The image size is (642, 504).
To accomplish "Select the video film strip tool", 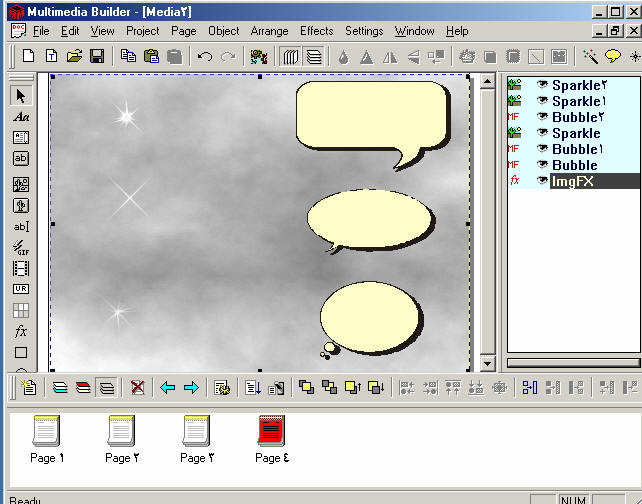I will click(x=20, y=269).
